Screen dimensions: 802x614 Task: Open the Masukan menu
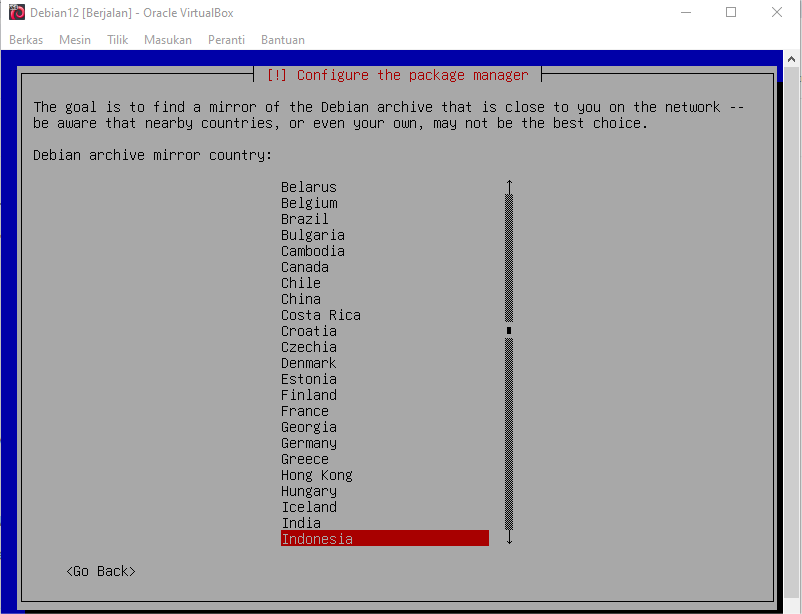coord(167,40)
